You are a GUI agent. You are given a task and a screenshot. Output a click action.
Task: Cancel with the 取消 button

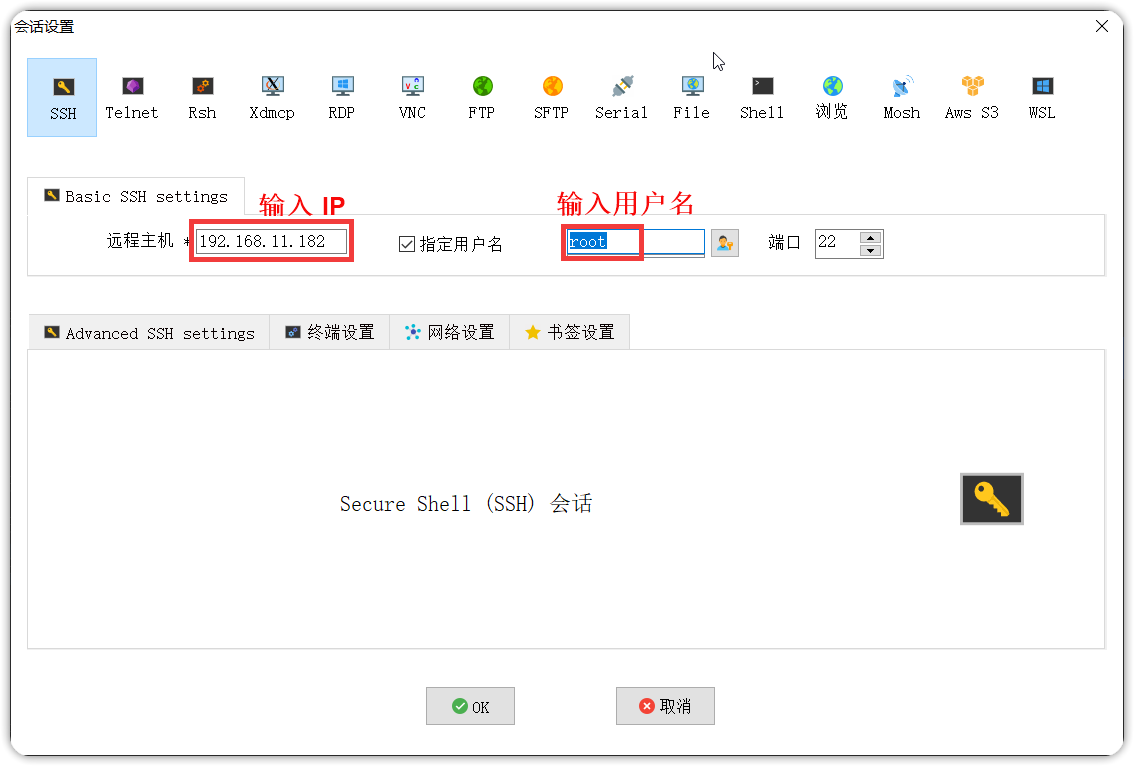[665, 706]
